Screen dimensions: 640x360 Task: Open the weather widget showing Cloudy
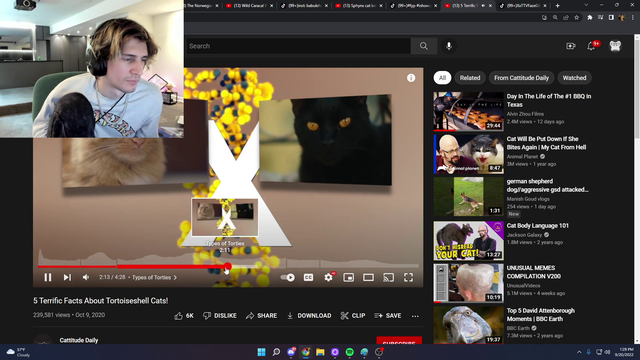(18, 352)
